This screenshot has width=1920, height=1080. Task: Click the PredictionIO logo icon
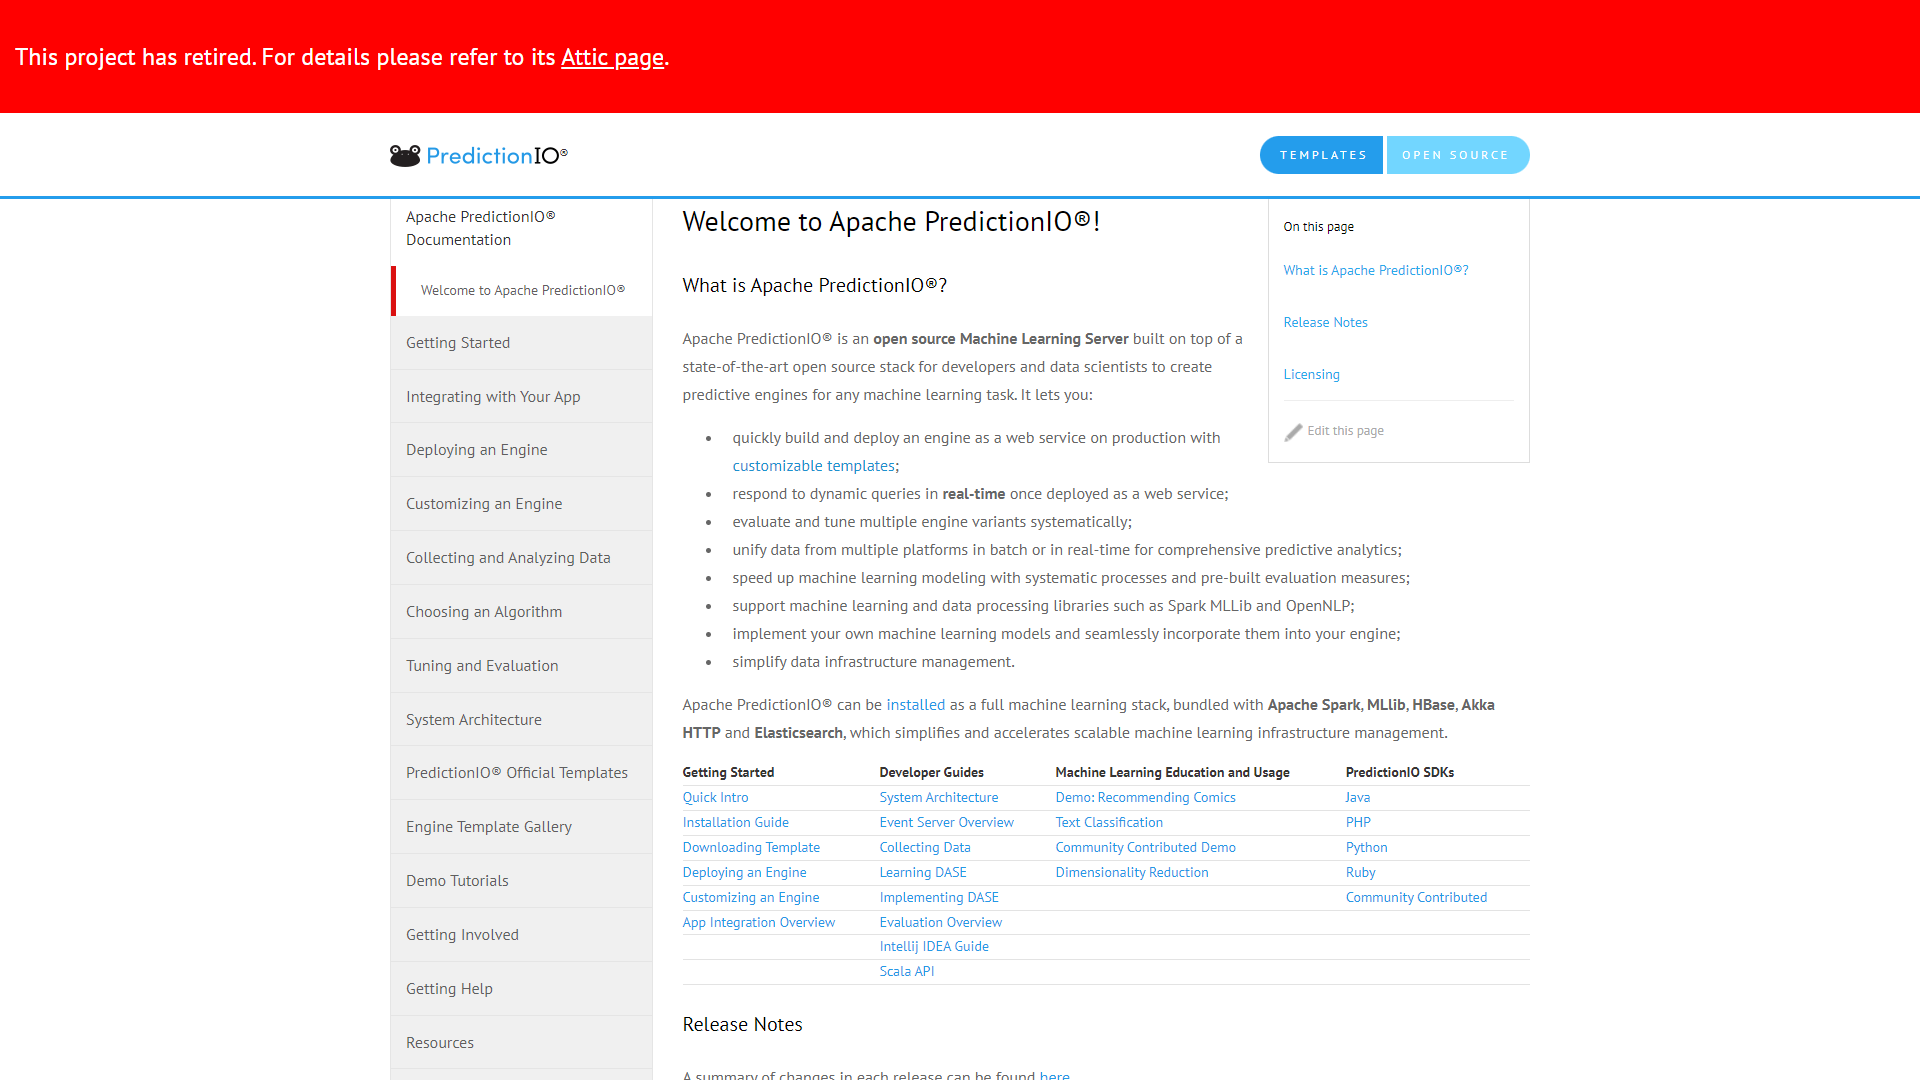coord(402,154)
